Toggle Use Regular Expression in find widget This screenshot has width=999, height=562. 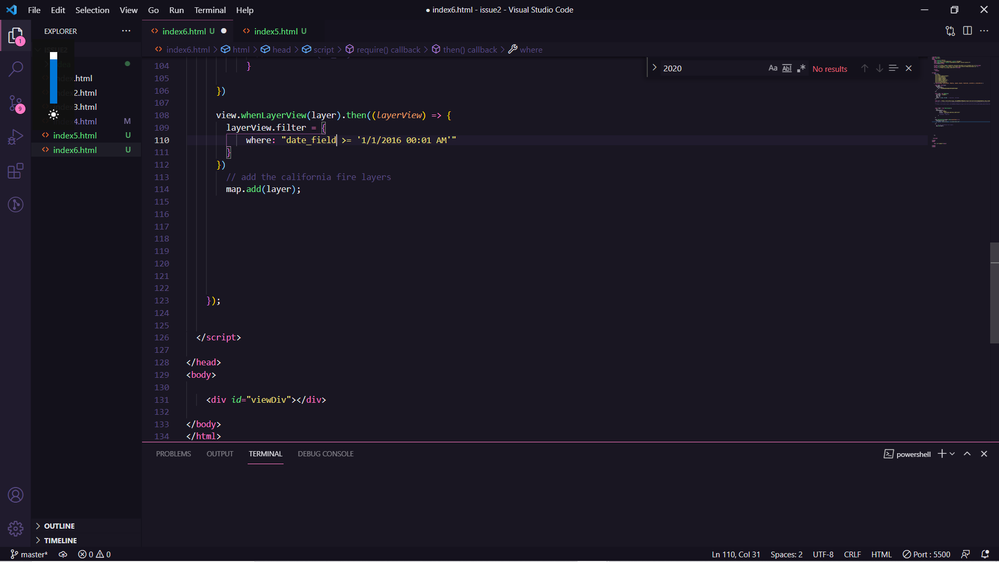click(801, 68)
